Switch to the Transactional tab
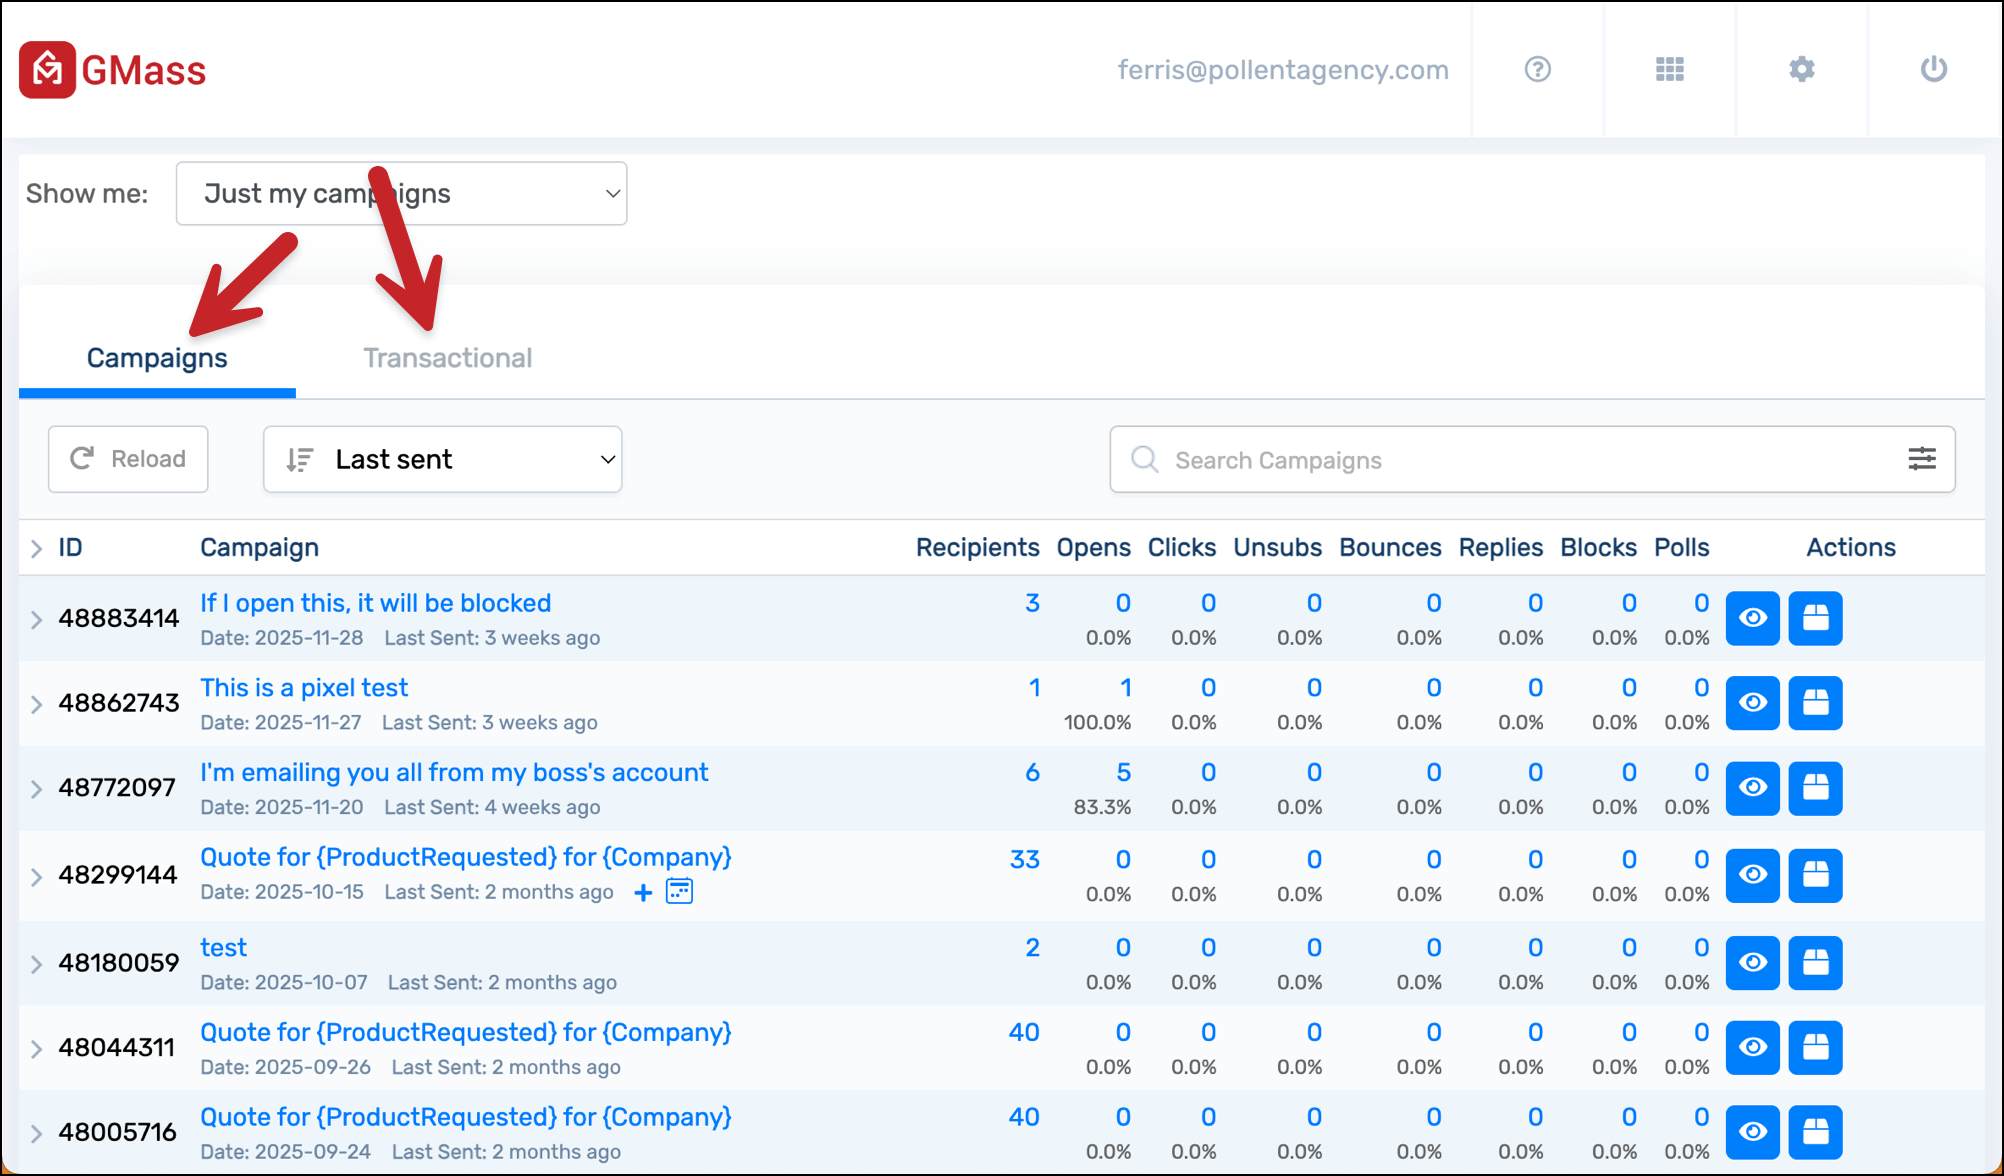Screen dimensions: 2004x1176 447,358
